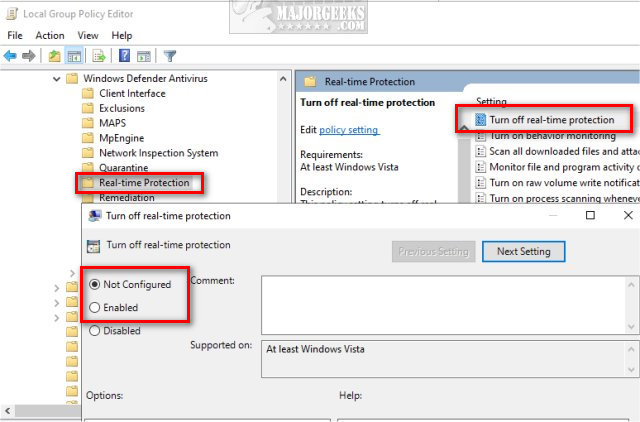The height and width of the screenshot is (422, 640).
Task: Toggle the Show/Hide Console Tree icon
Action: tap(74, 56)
